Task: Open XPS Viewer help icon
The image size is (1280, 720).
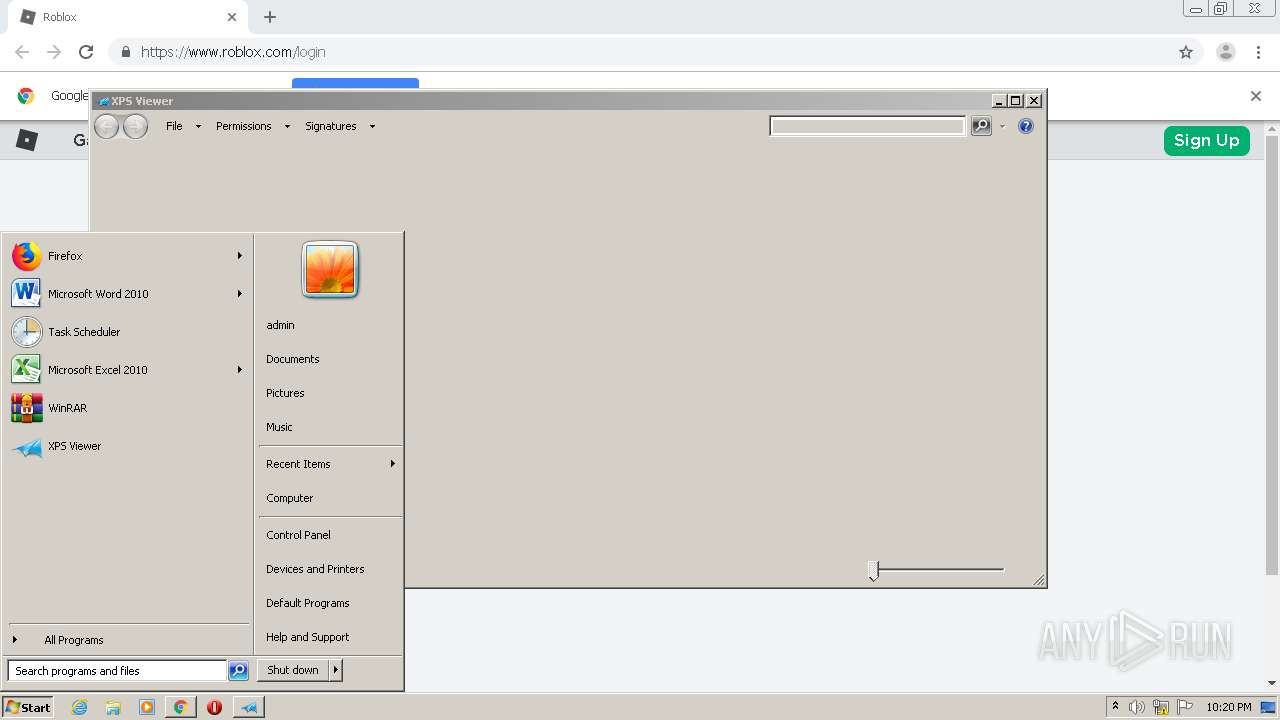Action: click(x=1025, y=126)
